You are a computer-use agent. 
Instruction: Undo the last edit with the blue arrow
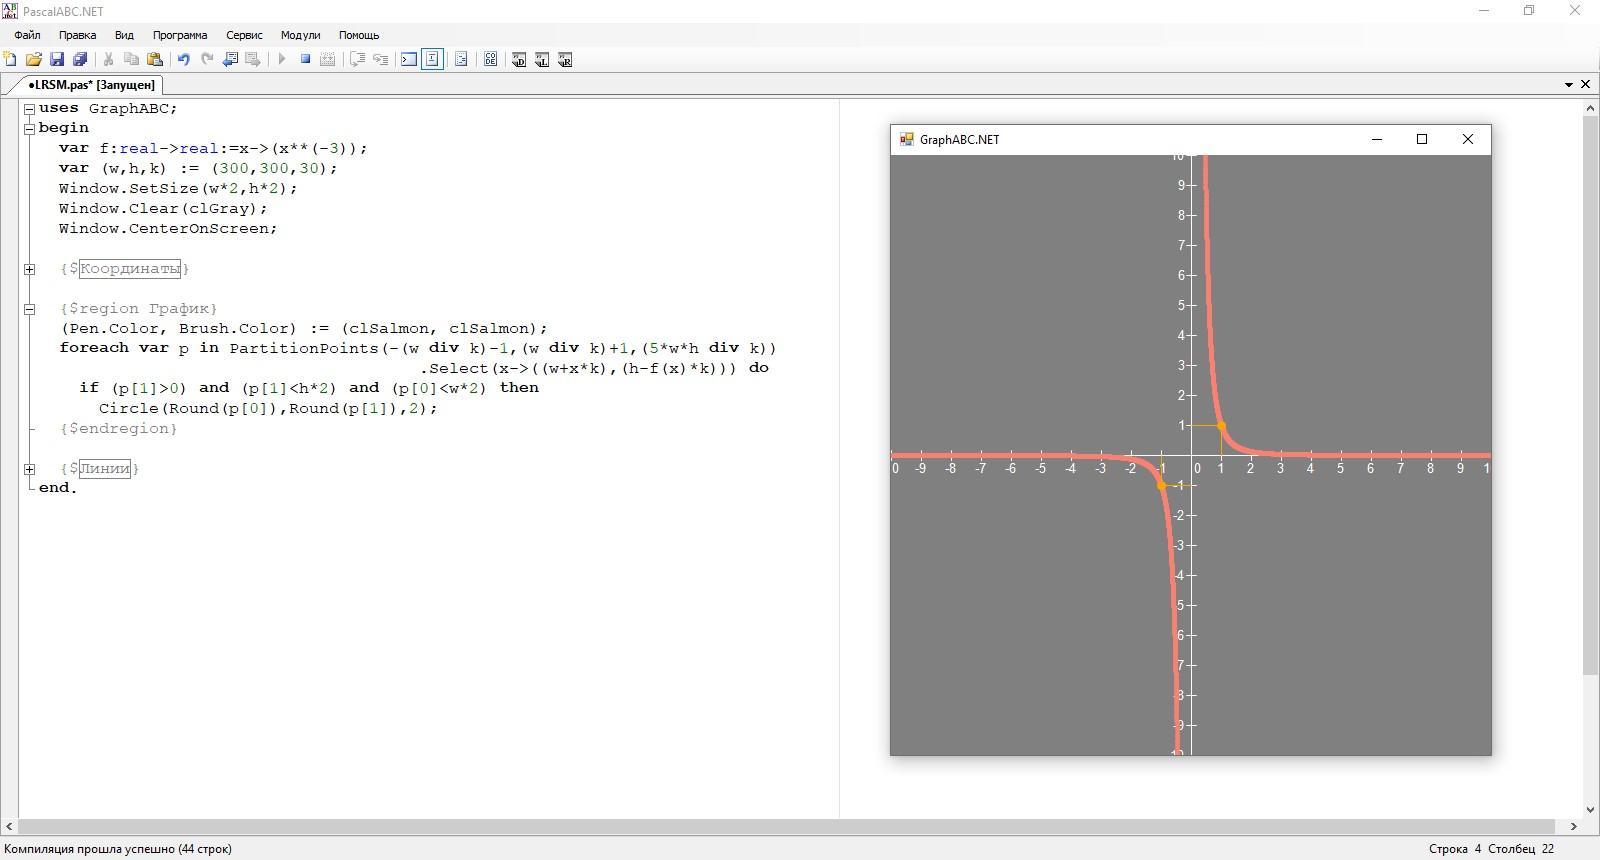click(x=183, y=60)
